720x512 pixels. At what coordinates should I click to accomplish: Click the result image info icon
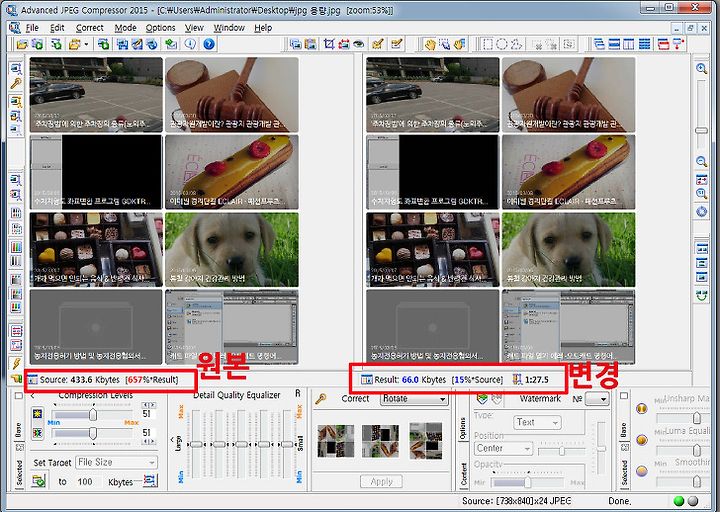[x=366, y=379]
